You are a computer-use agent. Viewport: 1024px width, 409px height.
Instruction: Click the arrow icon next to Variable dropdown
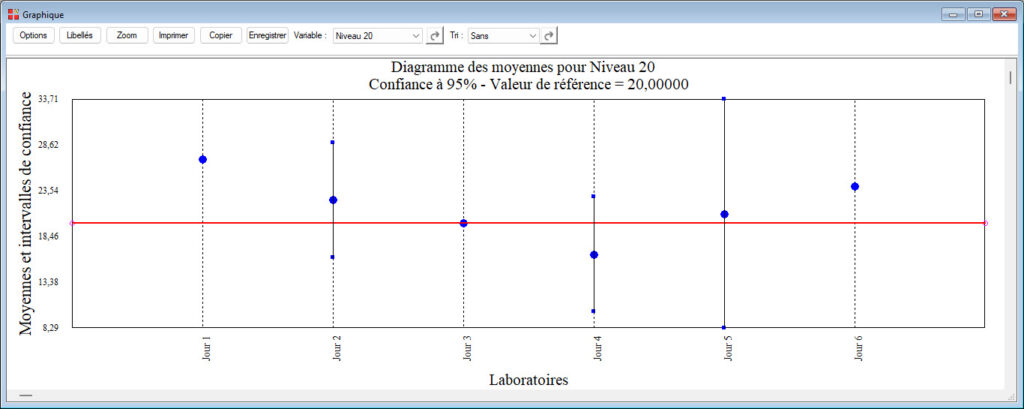coord(435,35)
